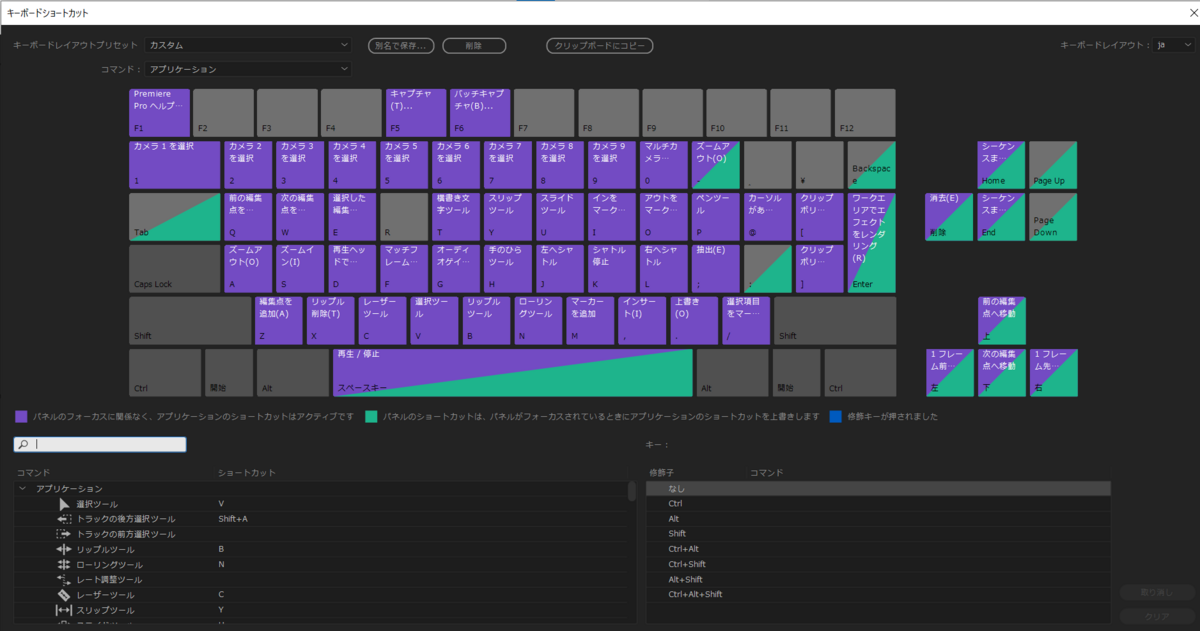Click the empty F2 key on the keyboard
The image size is (1200, 631).
[x=224, y=112]
